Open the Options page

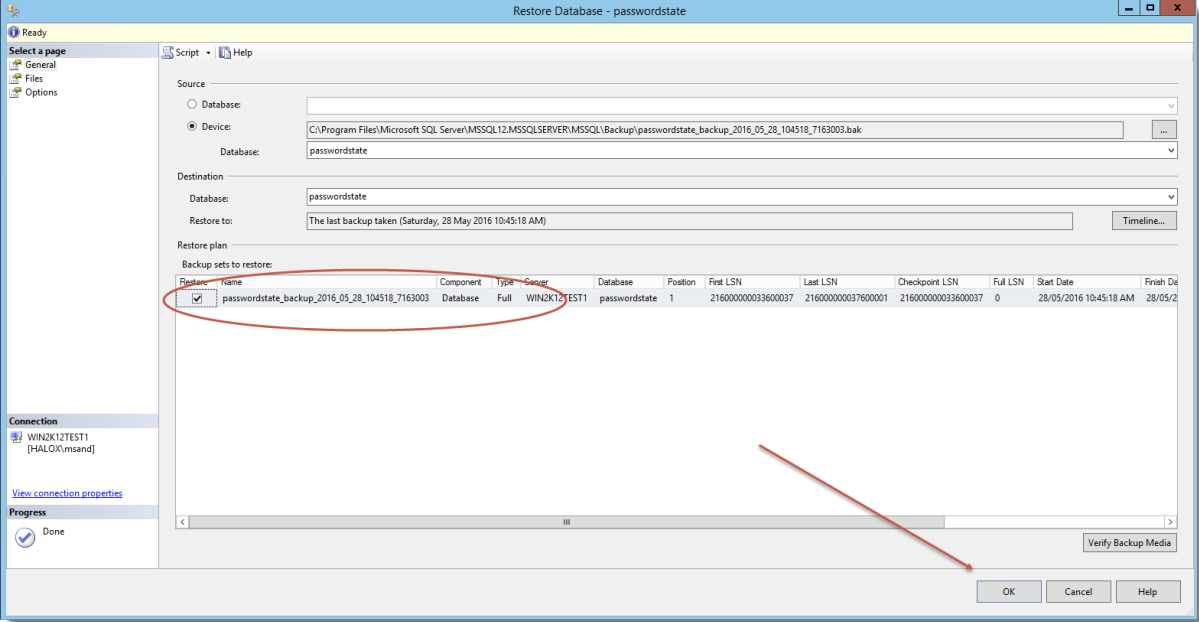(x=41, y=93)
